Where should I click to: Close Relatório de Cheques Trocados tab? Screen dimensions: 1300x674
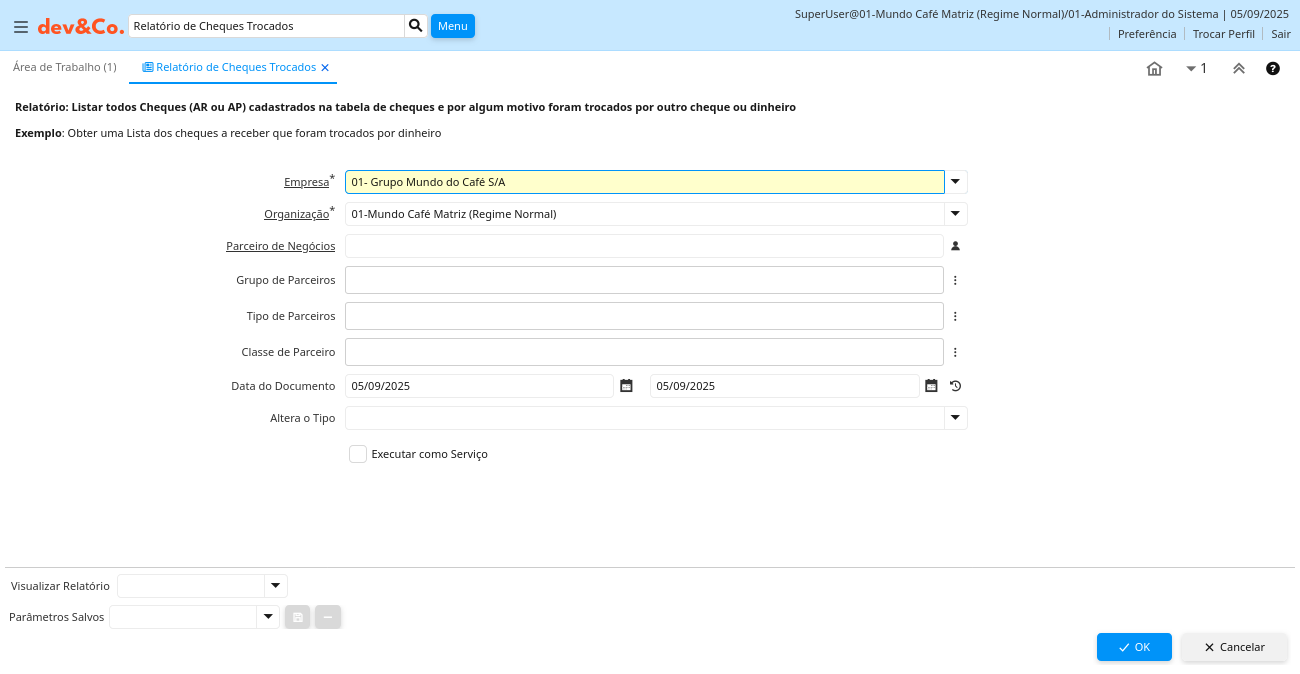click(x=325, y=68)
